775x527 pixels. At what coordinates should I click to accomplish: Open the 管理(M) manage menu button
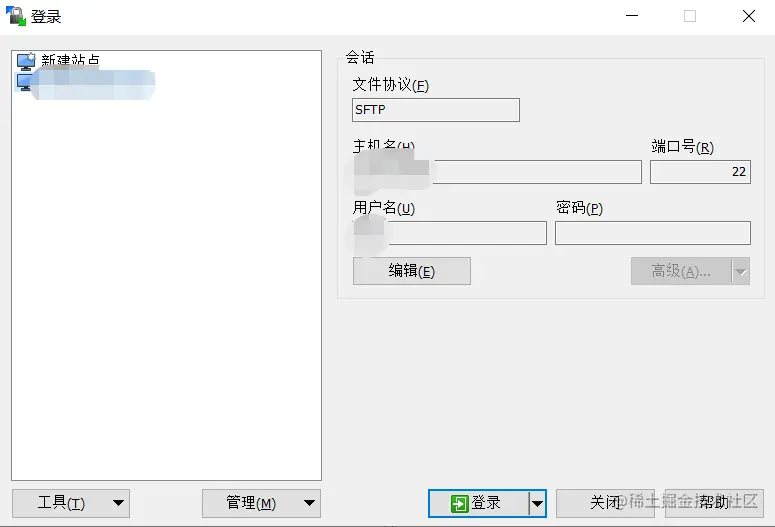click(261, 503)
